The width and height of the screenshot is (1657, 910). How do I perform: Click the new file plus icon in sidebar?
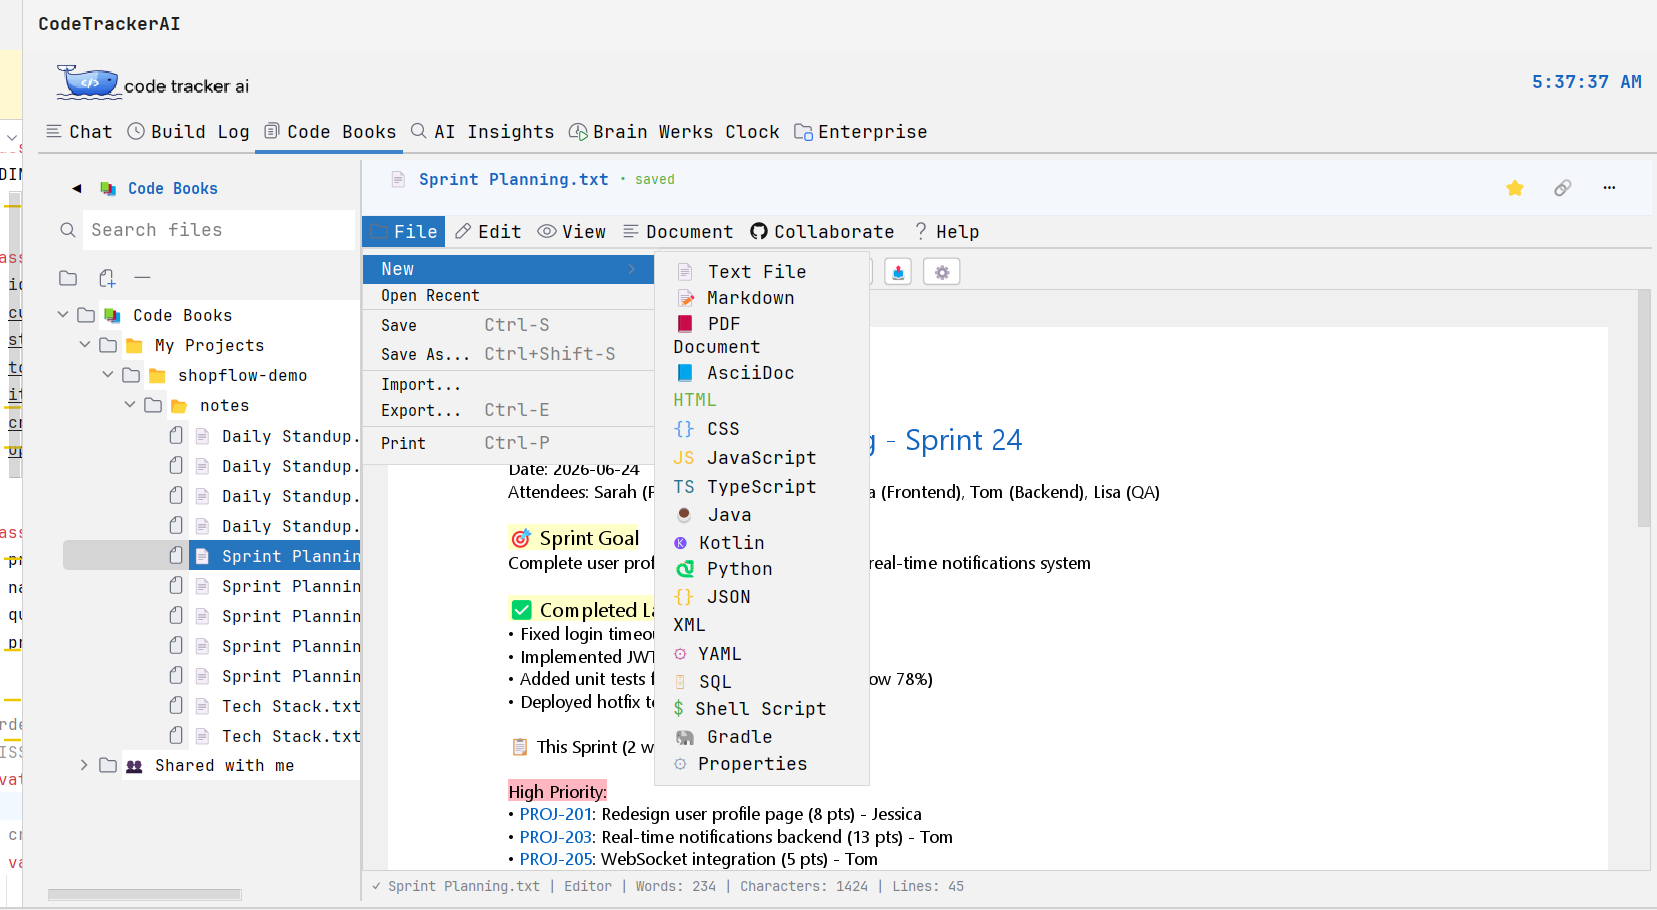107,278
